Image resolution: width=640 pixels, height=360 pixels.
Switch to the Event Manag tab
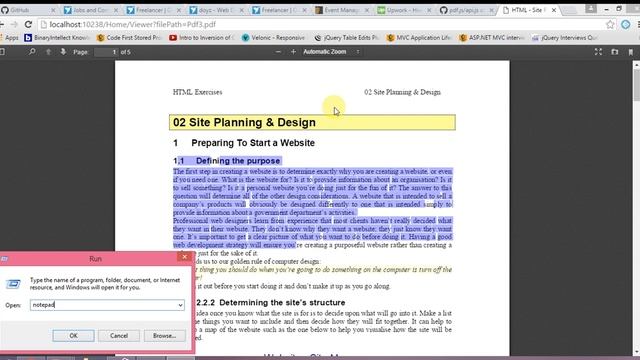coord(342,10)
